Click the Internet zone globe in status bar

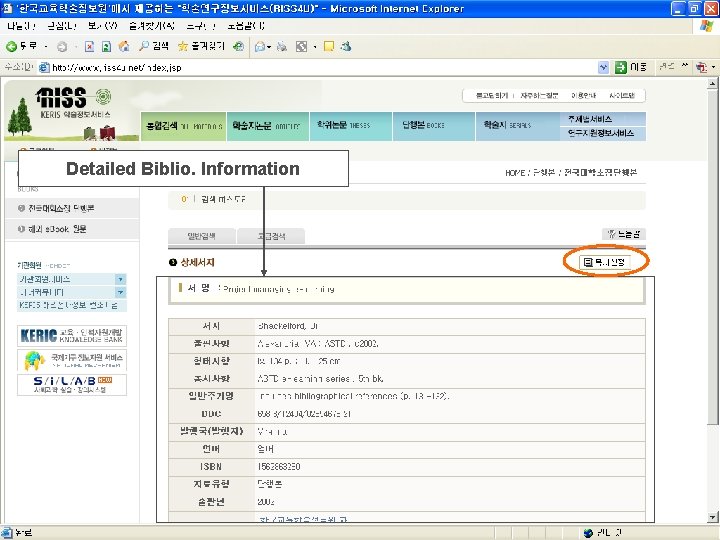pyautogui.click(x=588, y=533)
